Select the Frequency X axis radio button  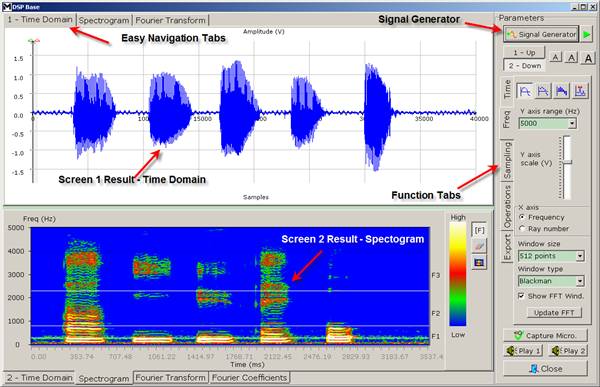[x=522, y=217]
